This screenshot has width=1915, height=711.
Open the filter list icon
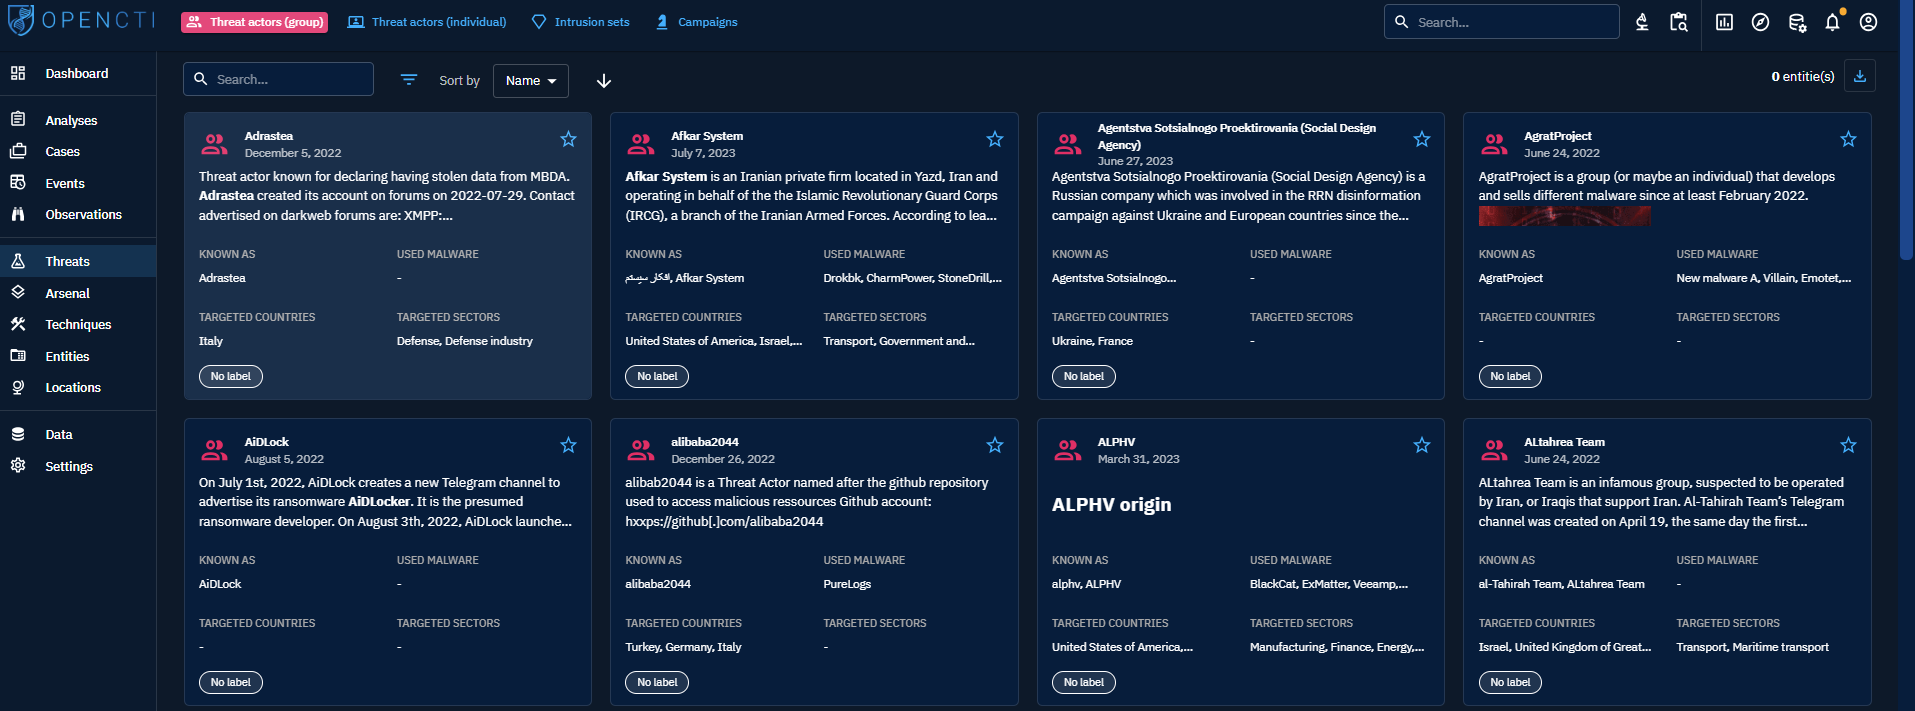click(409, 80)
